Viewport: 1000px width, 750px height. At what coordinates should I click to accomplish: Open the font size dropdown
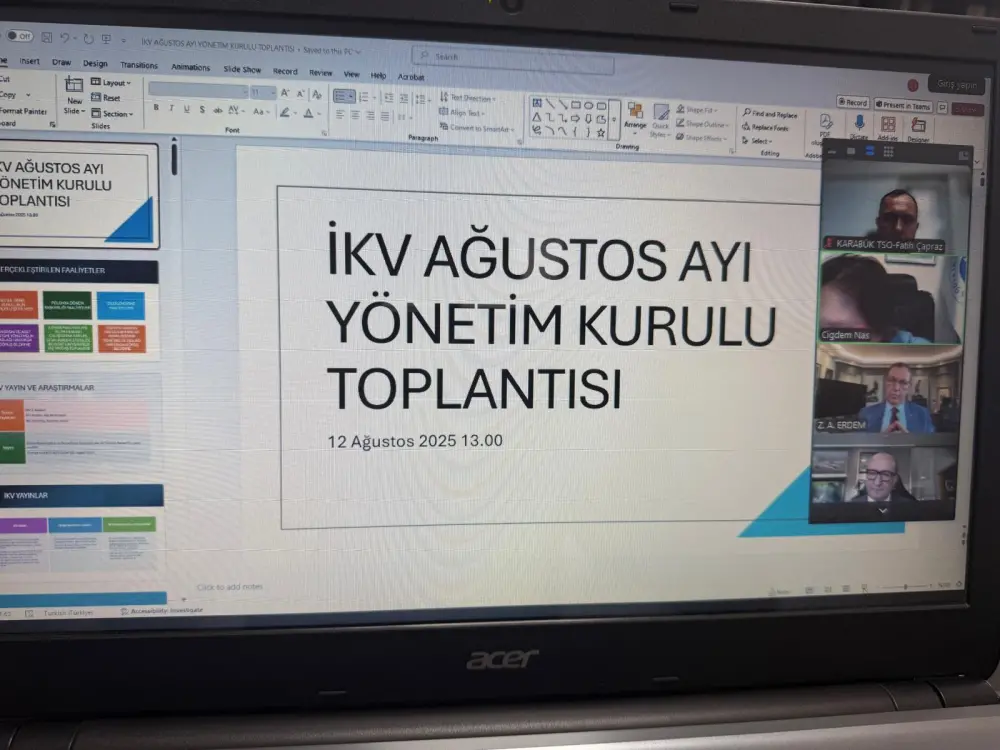(263, 93)
